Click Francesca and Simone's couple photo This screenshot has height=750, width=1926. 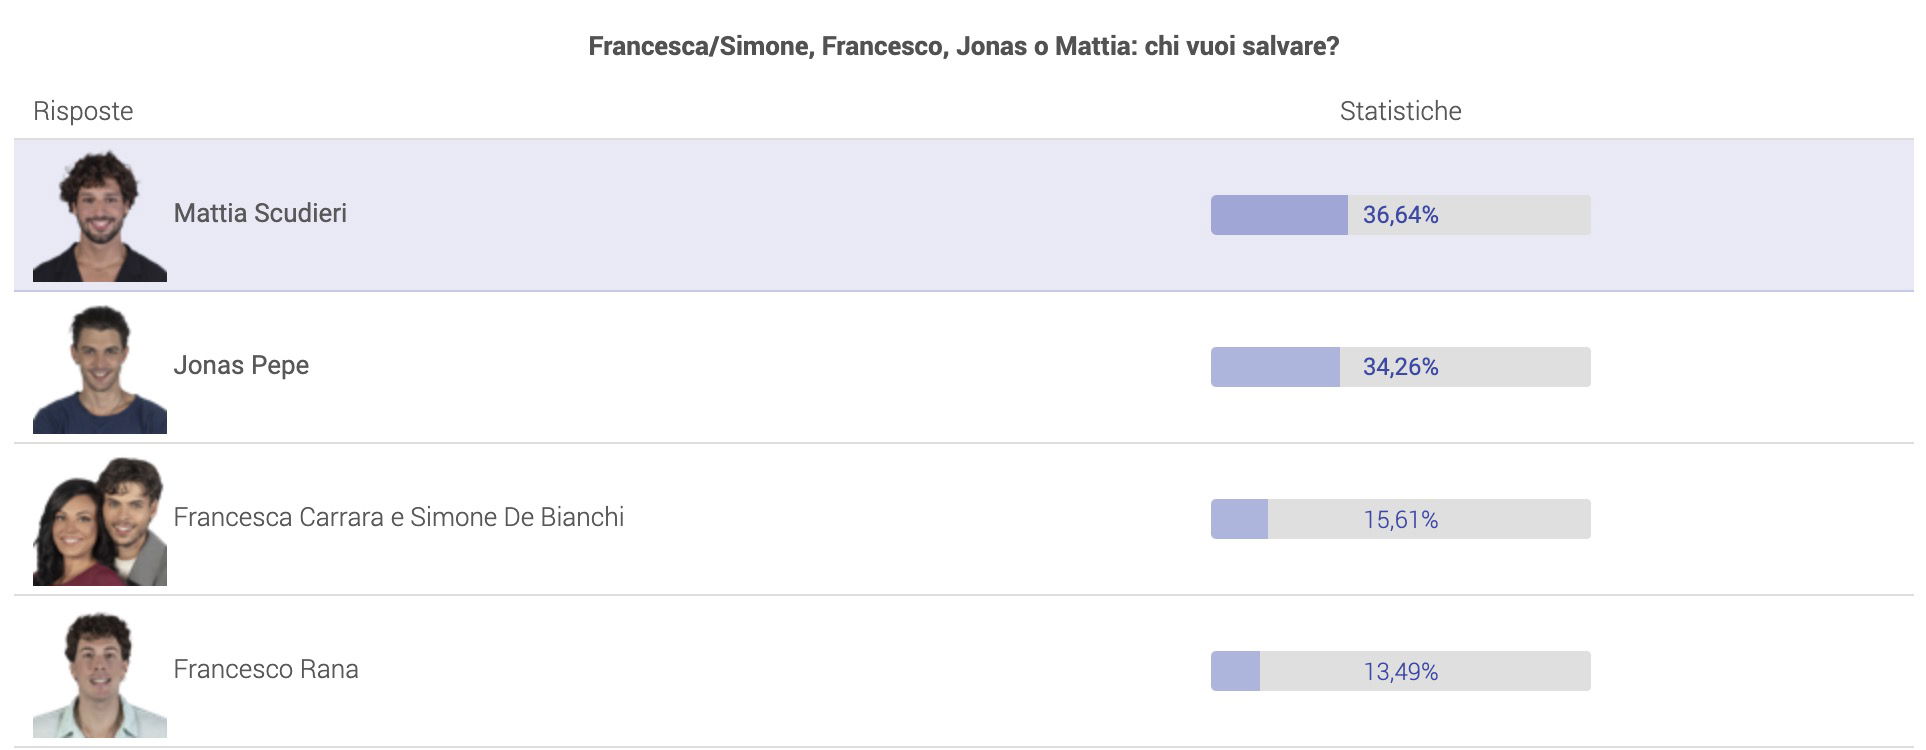click(100, 521)
